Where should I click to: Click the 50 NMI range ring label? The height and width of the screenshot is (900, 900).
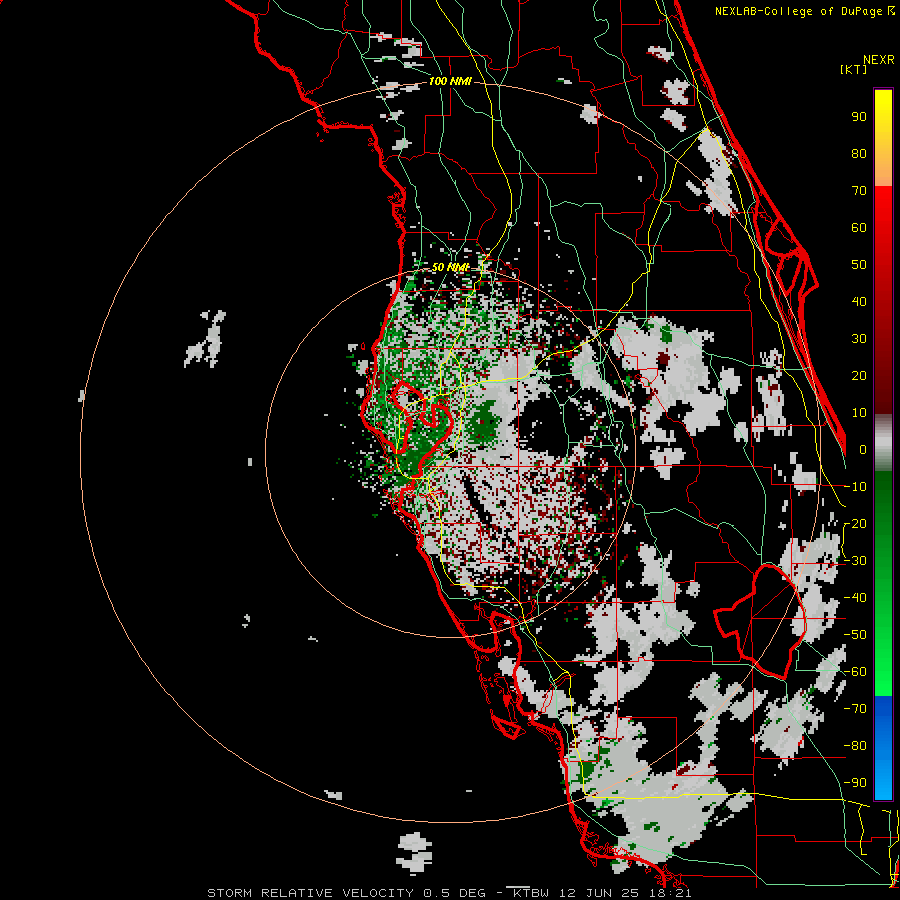click(x=451, y=267)
